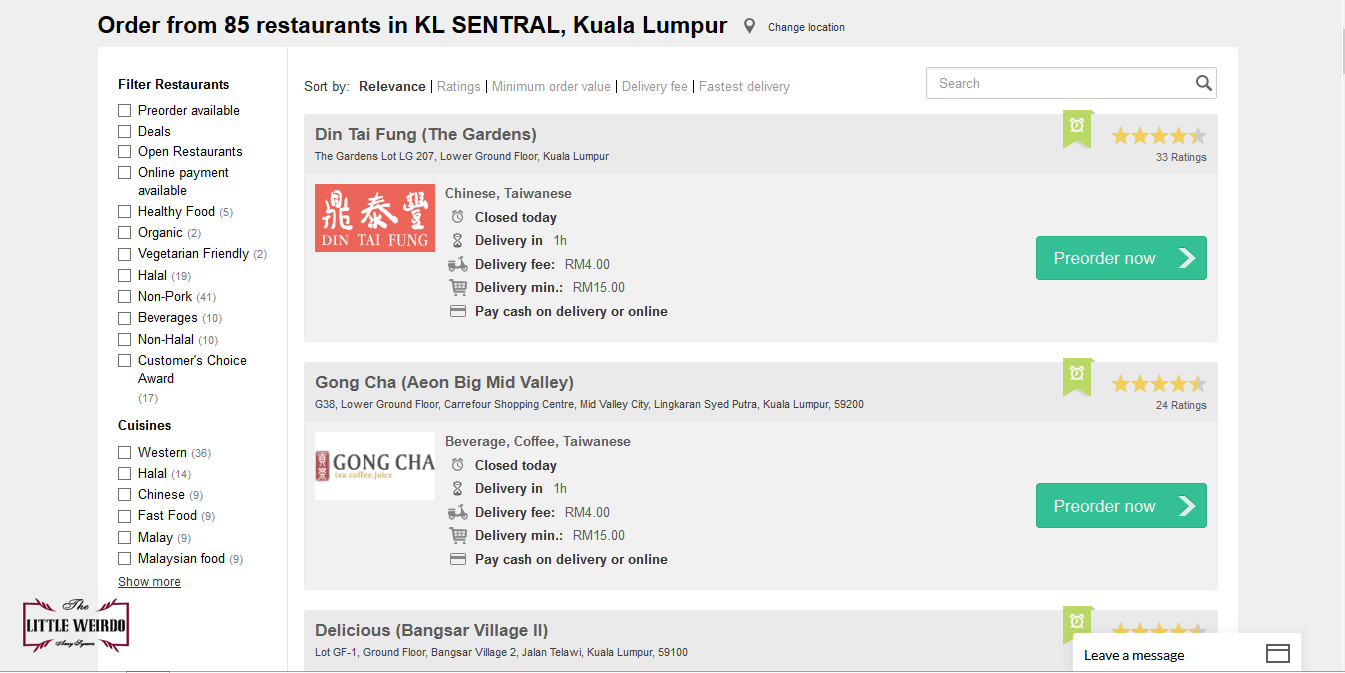Enable the Preorder available filter
This screenshot has width=1345, height=673.
point(125,111)
